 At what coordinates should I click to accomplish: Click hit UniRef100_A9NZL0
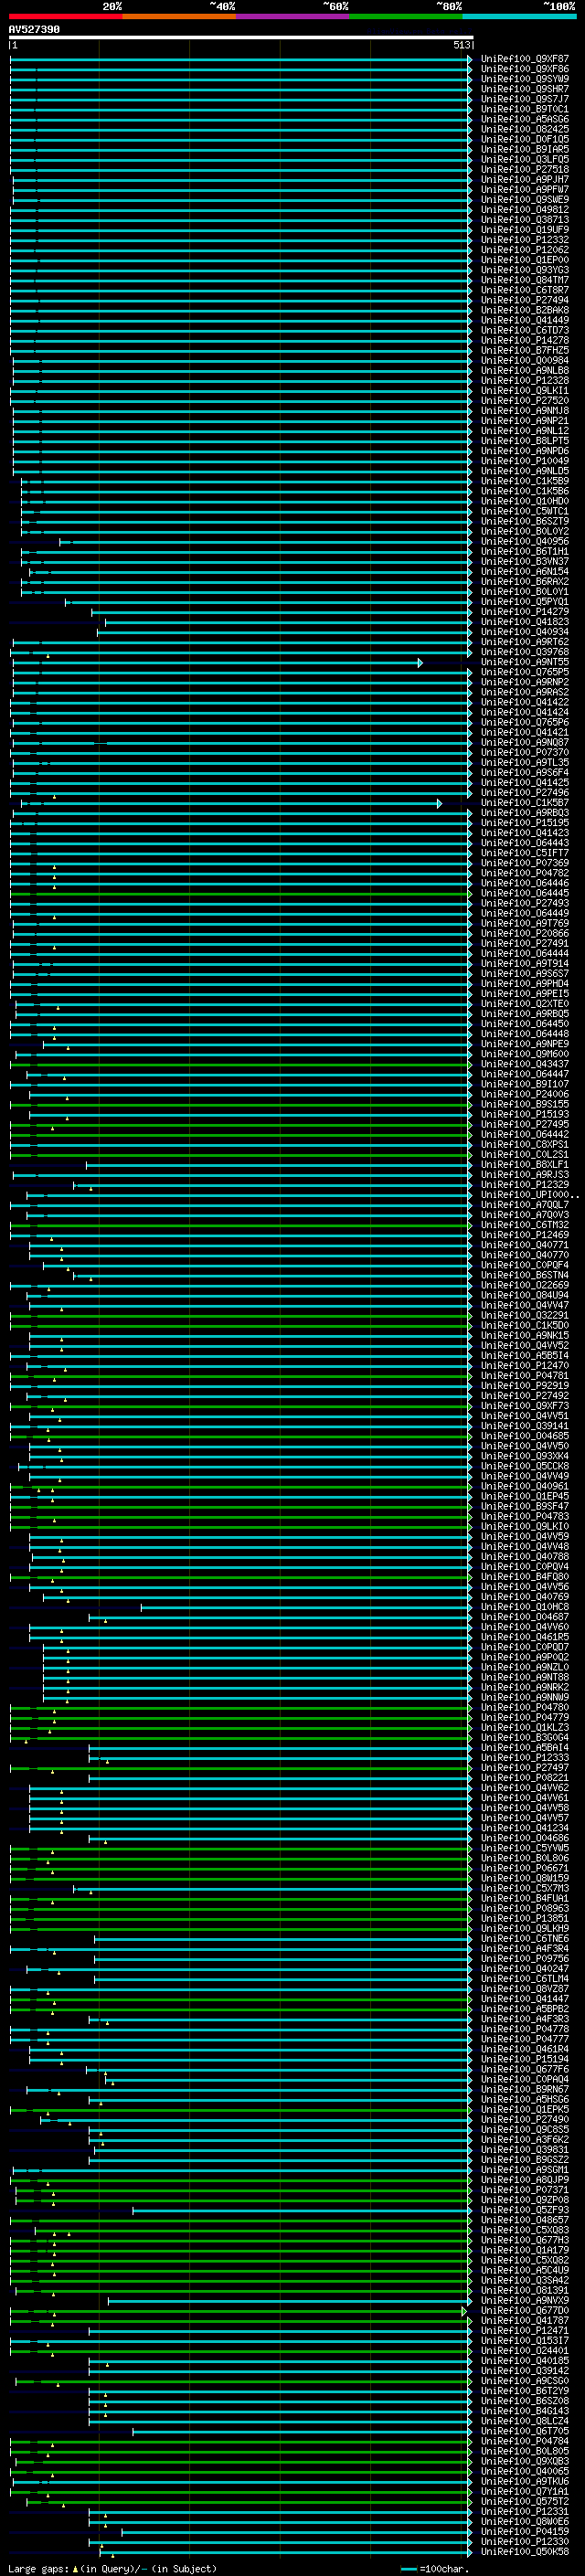(525, 1668)
